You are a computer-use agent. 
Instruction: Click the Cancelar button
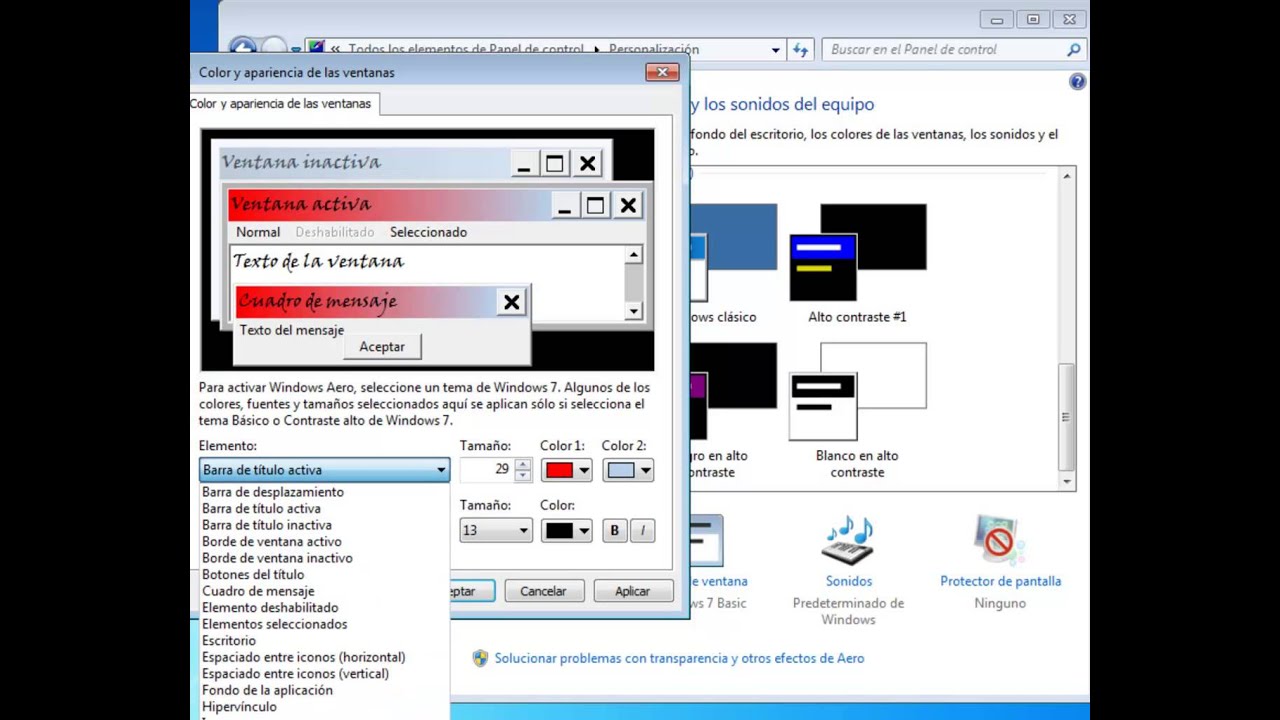pos(543,591)
